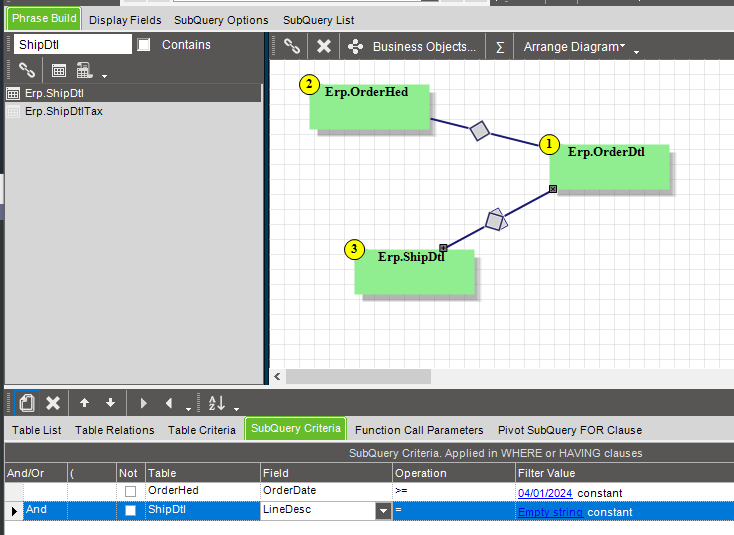734x535 pixels.
Task: Click the outdent left arrow icon
Action: 169,403
